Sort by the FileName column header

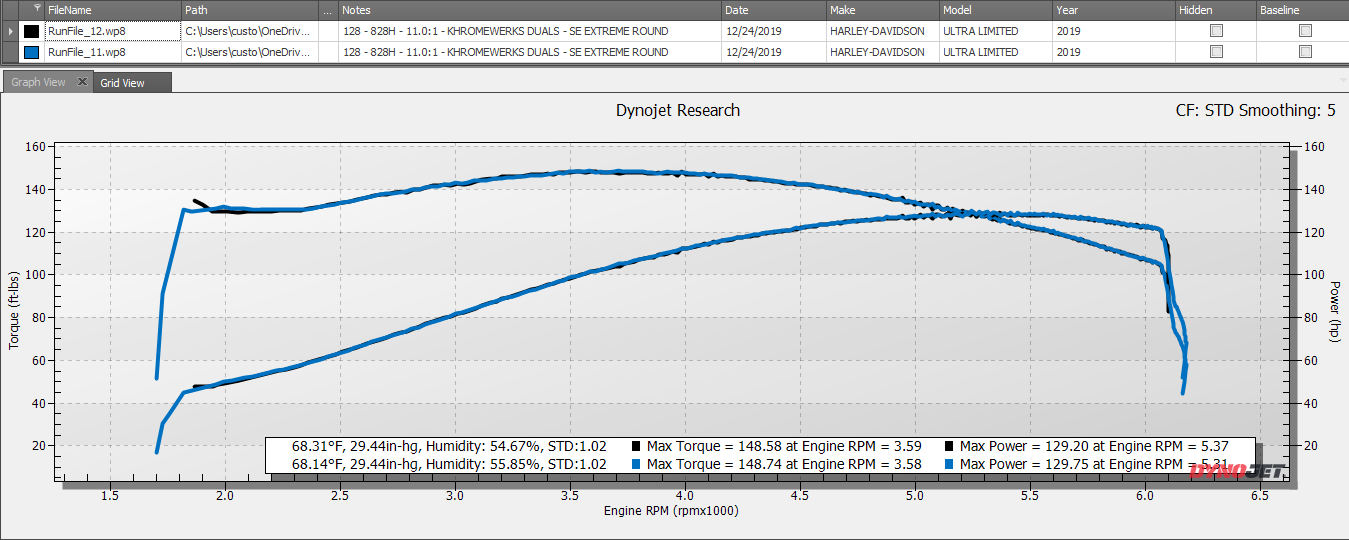(x=112, y=10)
